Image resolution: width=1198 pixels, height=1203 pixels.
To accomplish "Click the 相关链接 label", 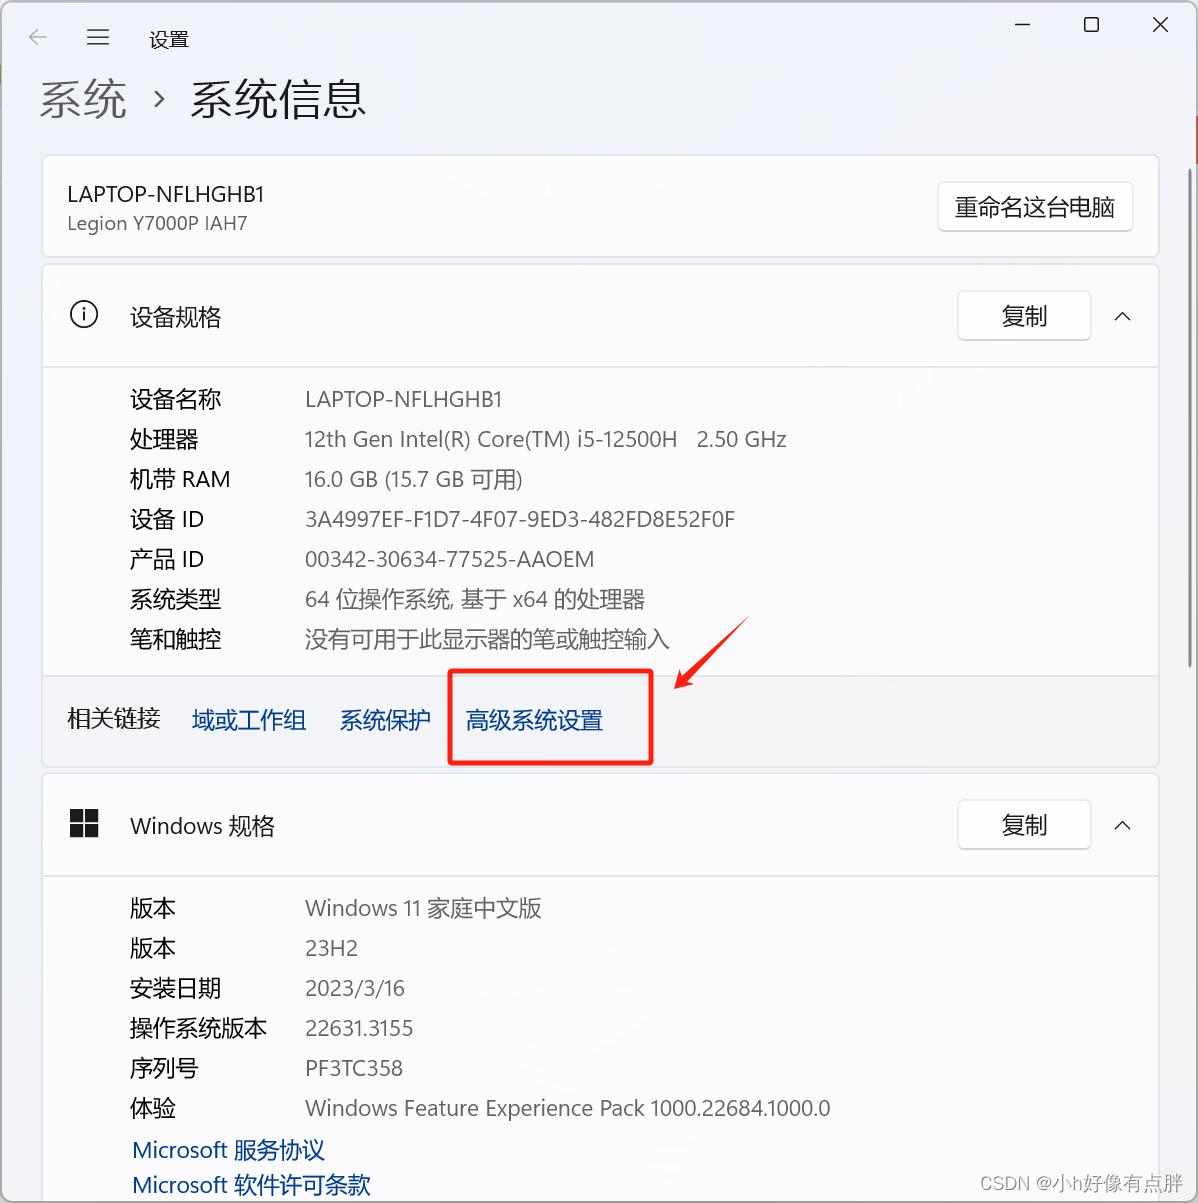I will (114, 718).
